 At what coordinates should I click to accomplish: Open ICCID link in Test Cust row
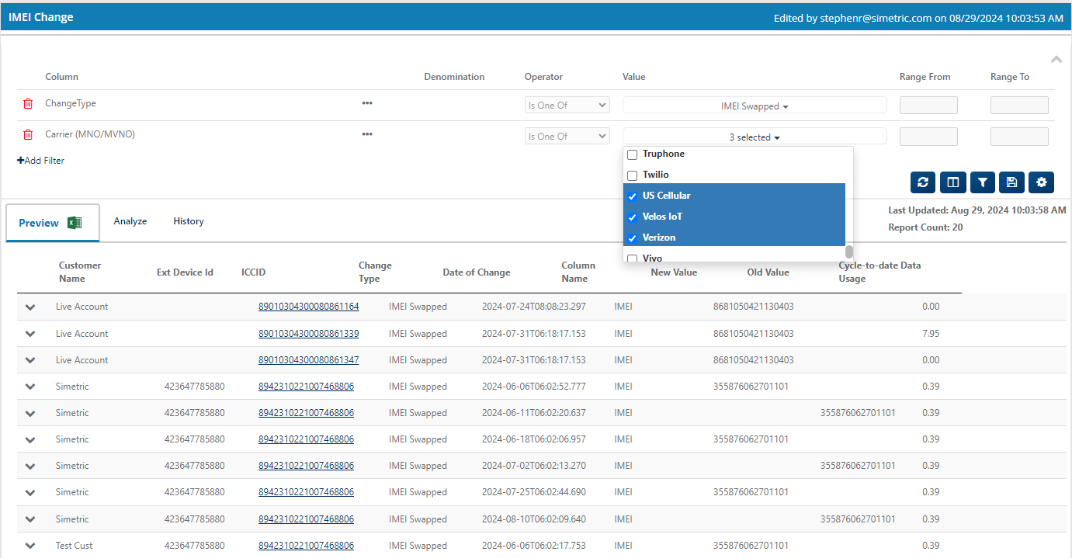(306, 546)
